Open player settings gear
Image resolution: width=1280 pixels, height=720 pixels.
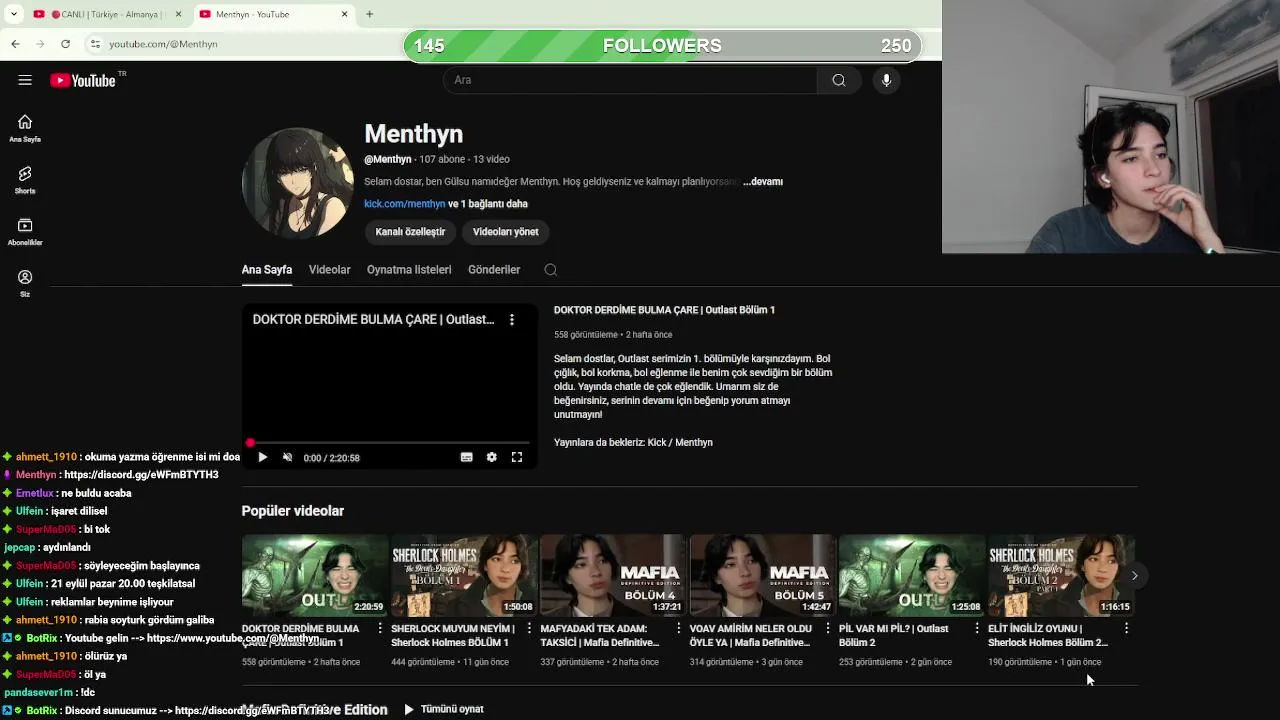pyautogui.click(x=492, y=457)
